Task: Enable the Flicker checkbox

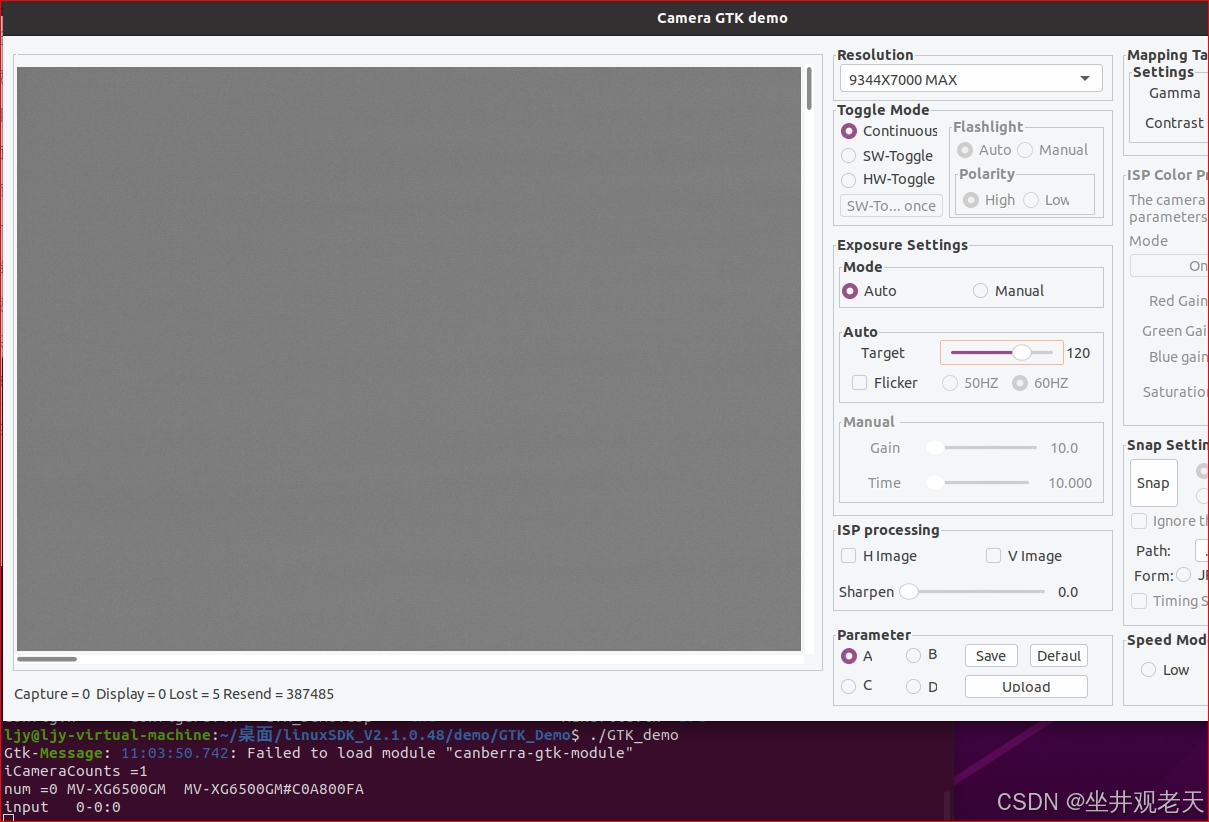Action: [x=859, y=382]
